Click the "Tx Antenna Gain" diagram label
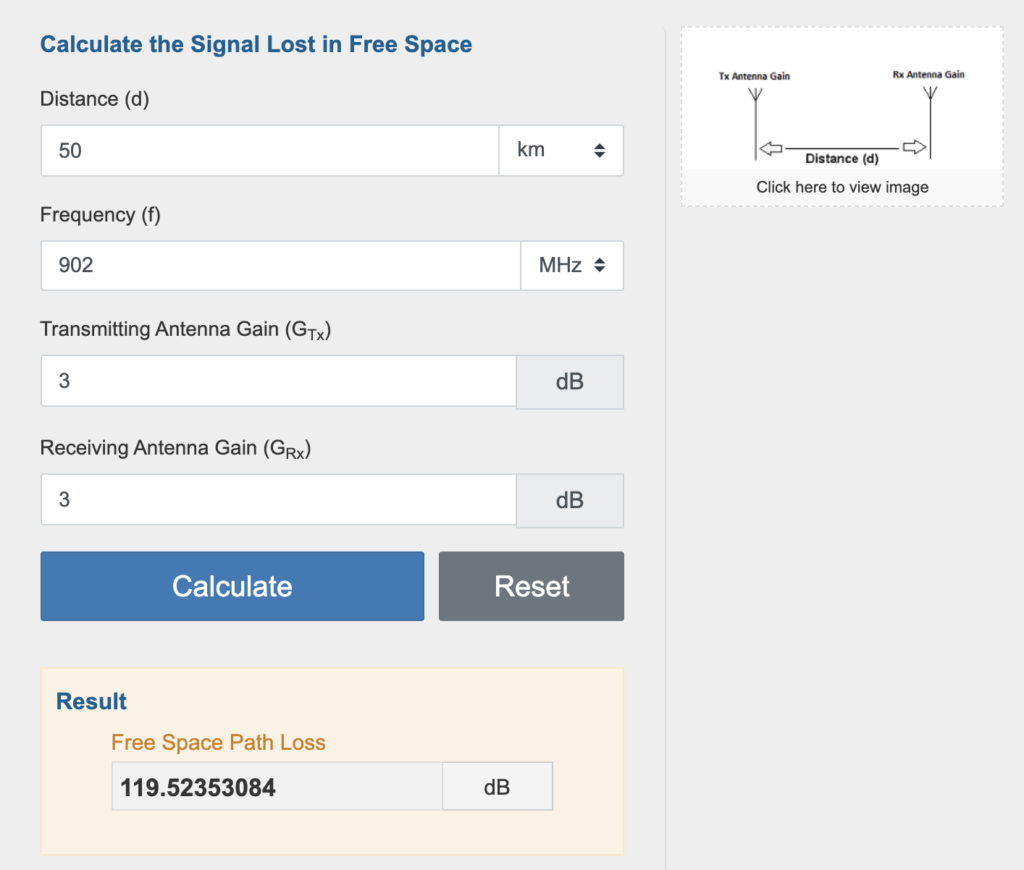 click(x=754, y=76)
